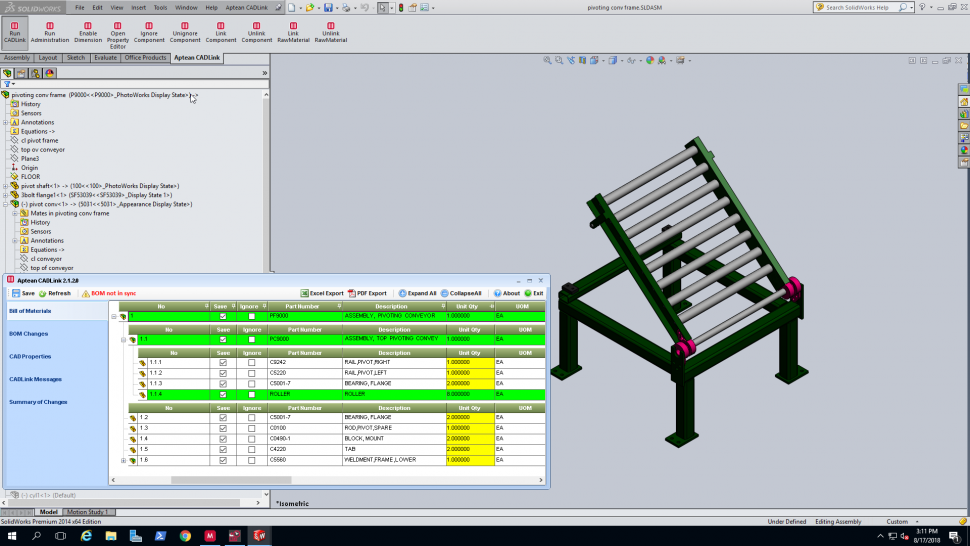
Task: Click Expand All in CADLink toolbar
Action: (x=418, y=293)
